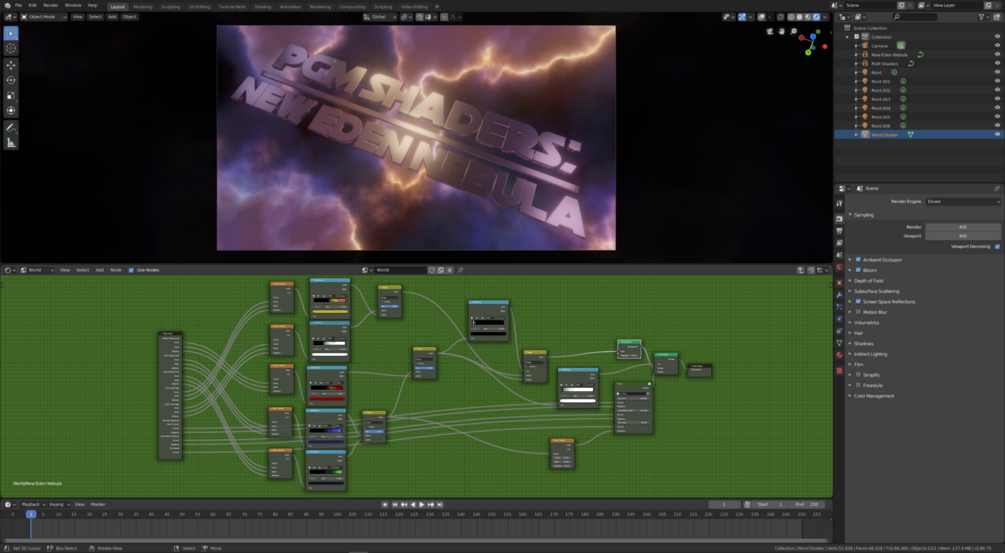
Task: Click the Blender logo menu icon
Action: 7,5
